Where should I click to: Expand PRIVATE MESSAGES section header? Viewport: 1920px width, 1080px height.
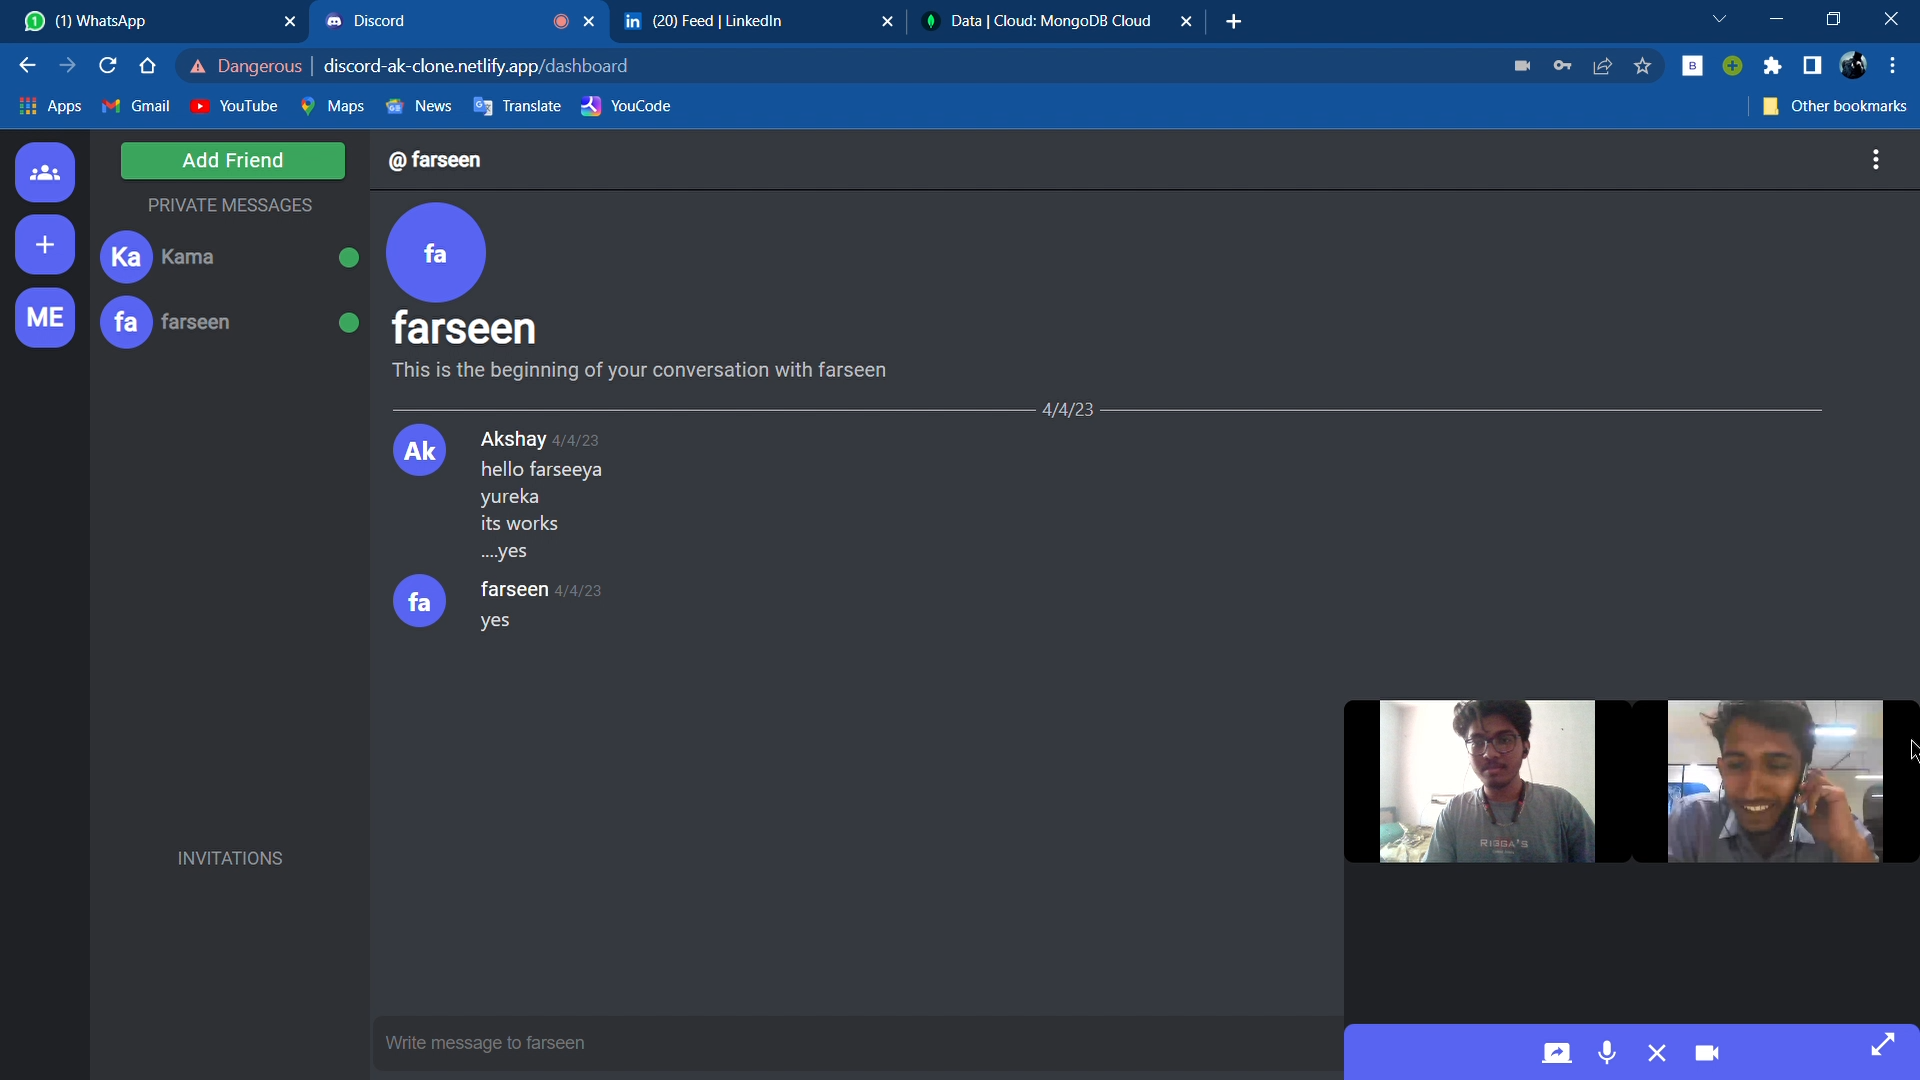click(x=229, y=204)
